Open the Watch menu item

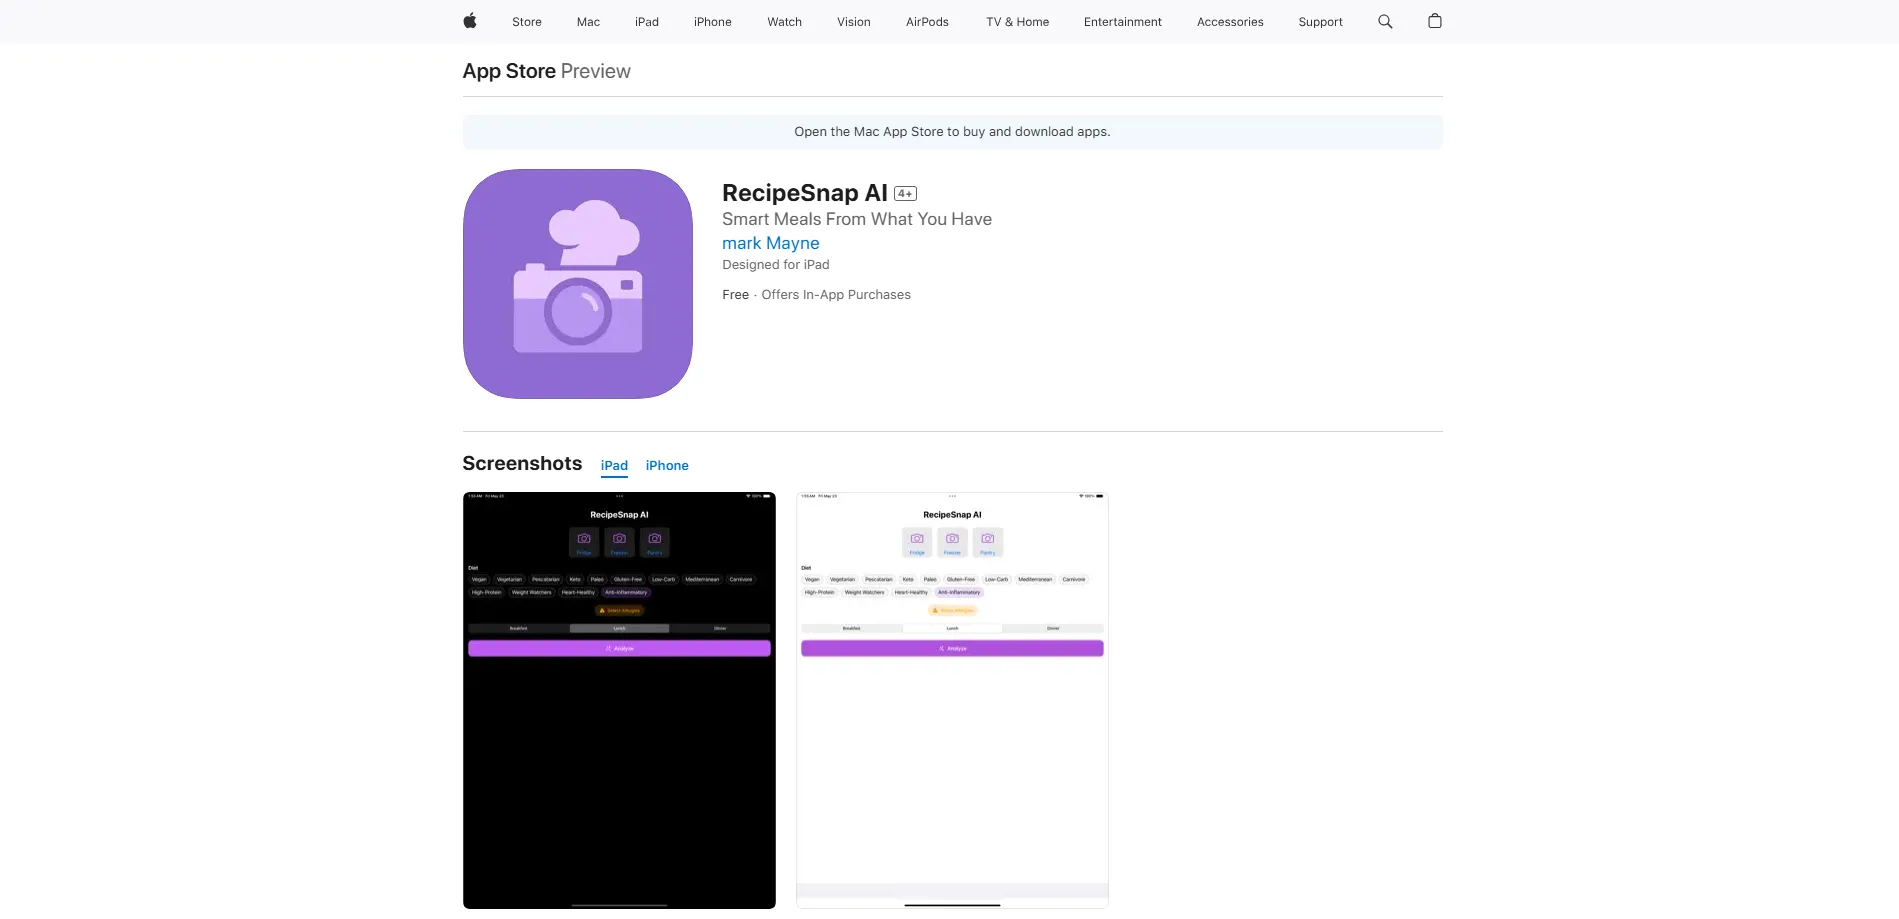click(784, 22)
